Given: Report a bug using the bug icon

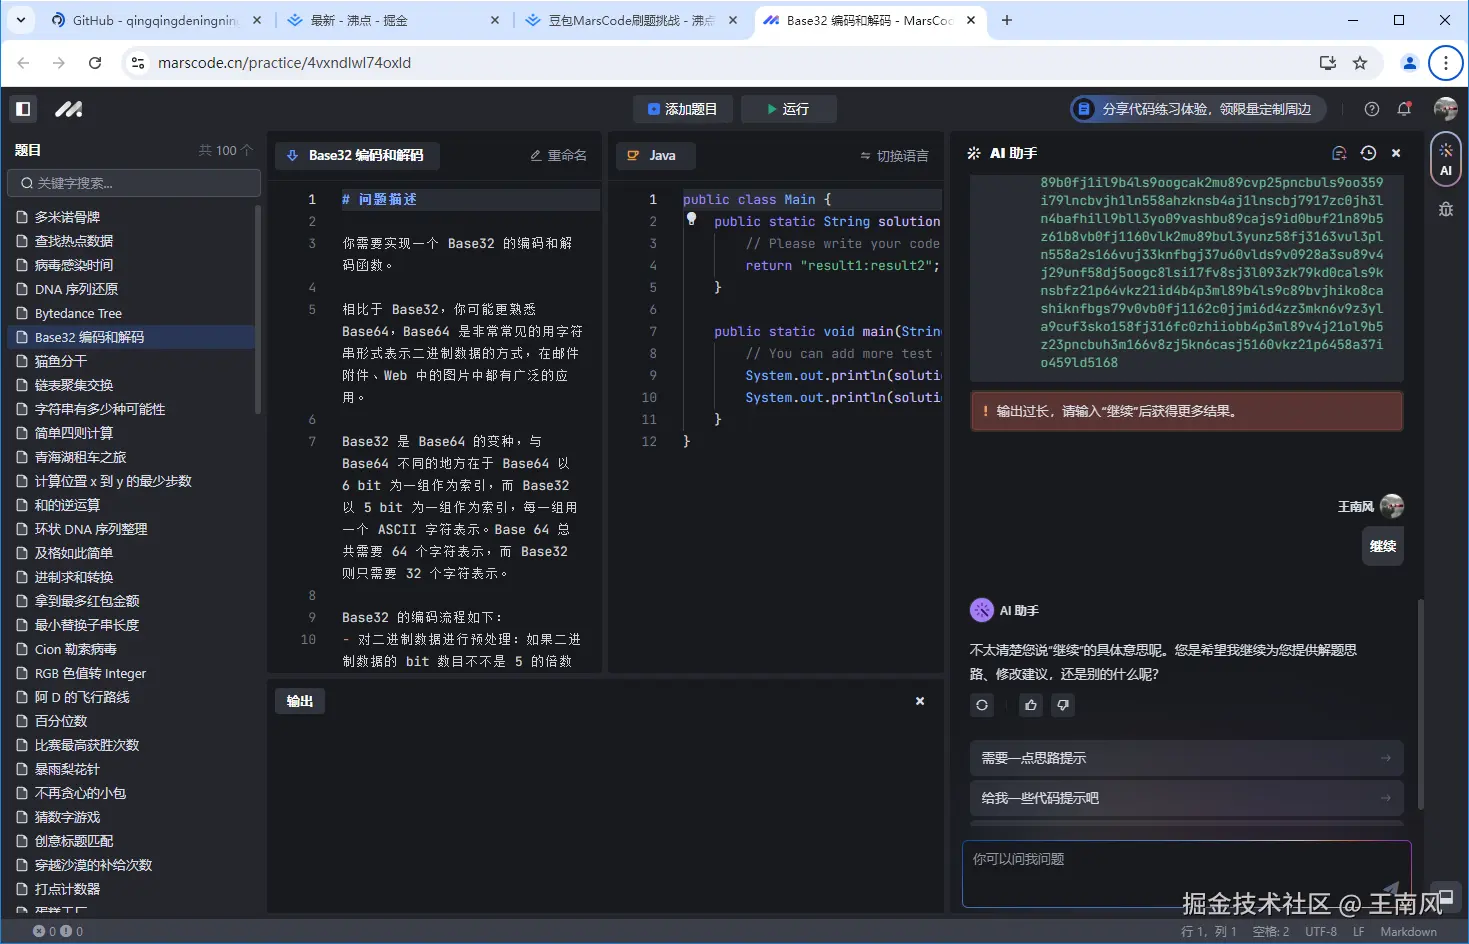Looking at the screenshot, I should (x=1445, y=209).
